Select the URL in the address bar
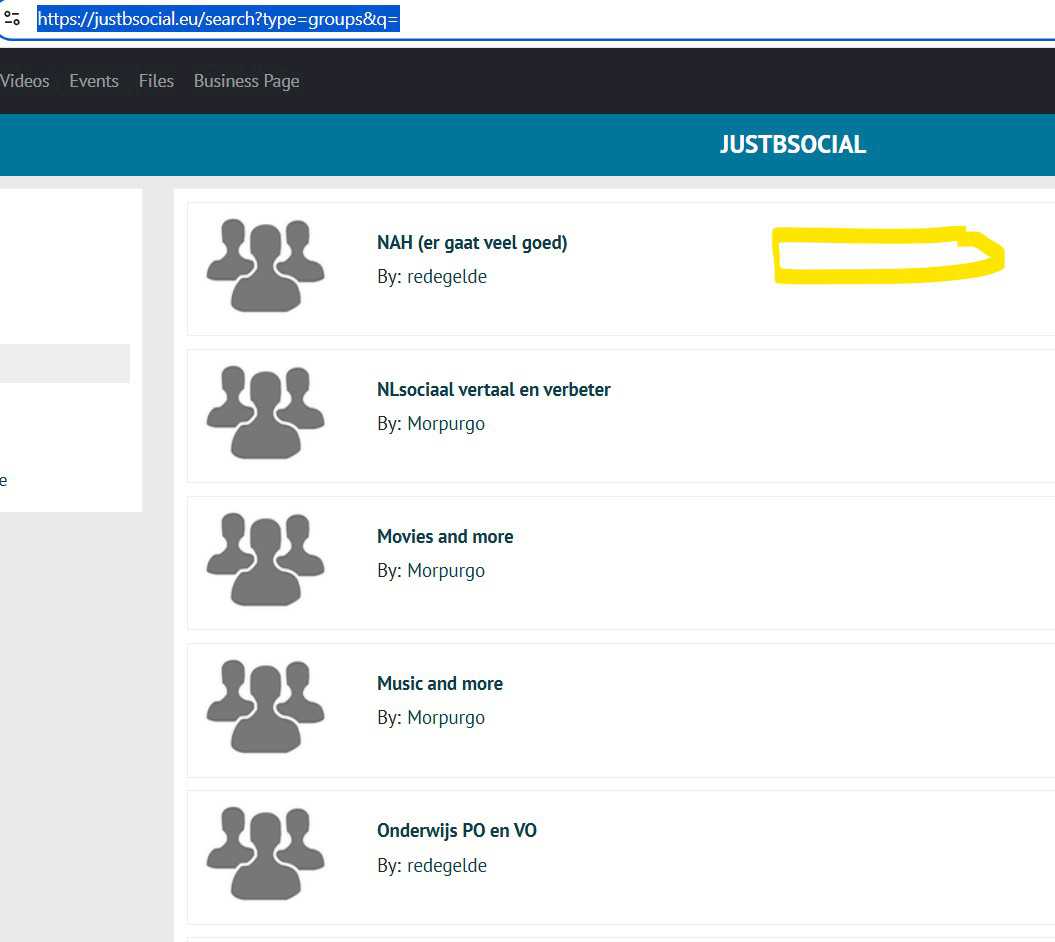 tap(219, 19)
